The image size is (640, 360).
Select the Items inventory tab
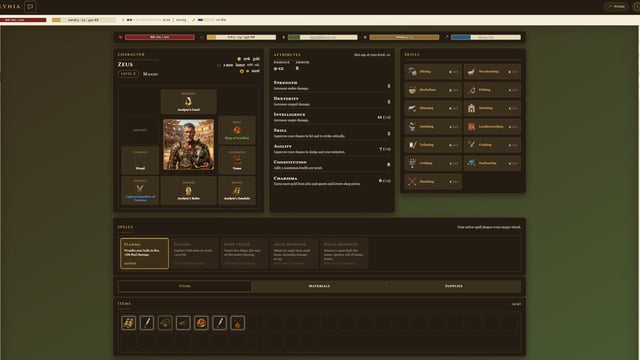pos(185,286)
